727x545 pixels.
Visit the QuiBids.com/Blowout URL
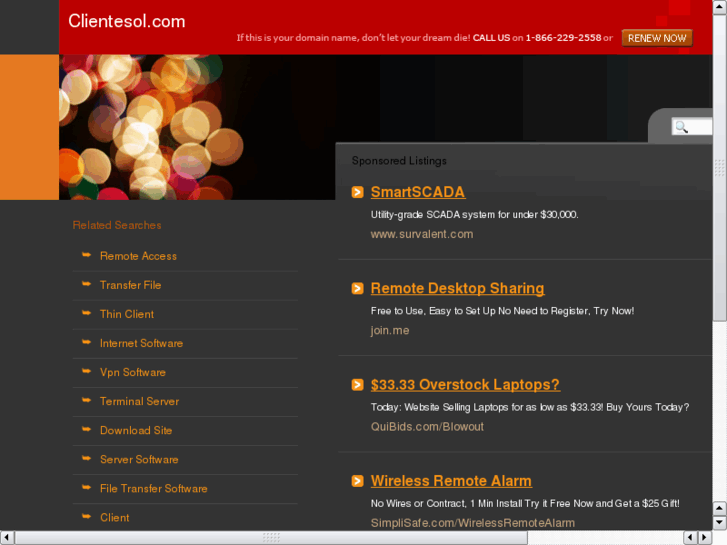(x=427, y=427)
